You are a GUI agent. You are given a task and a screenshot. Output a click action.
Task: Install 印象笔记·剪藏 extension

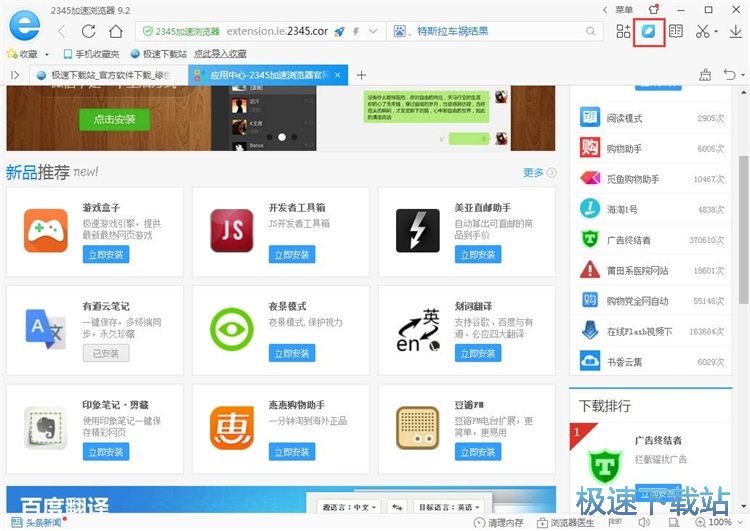(x=106, y=452)
